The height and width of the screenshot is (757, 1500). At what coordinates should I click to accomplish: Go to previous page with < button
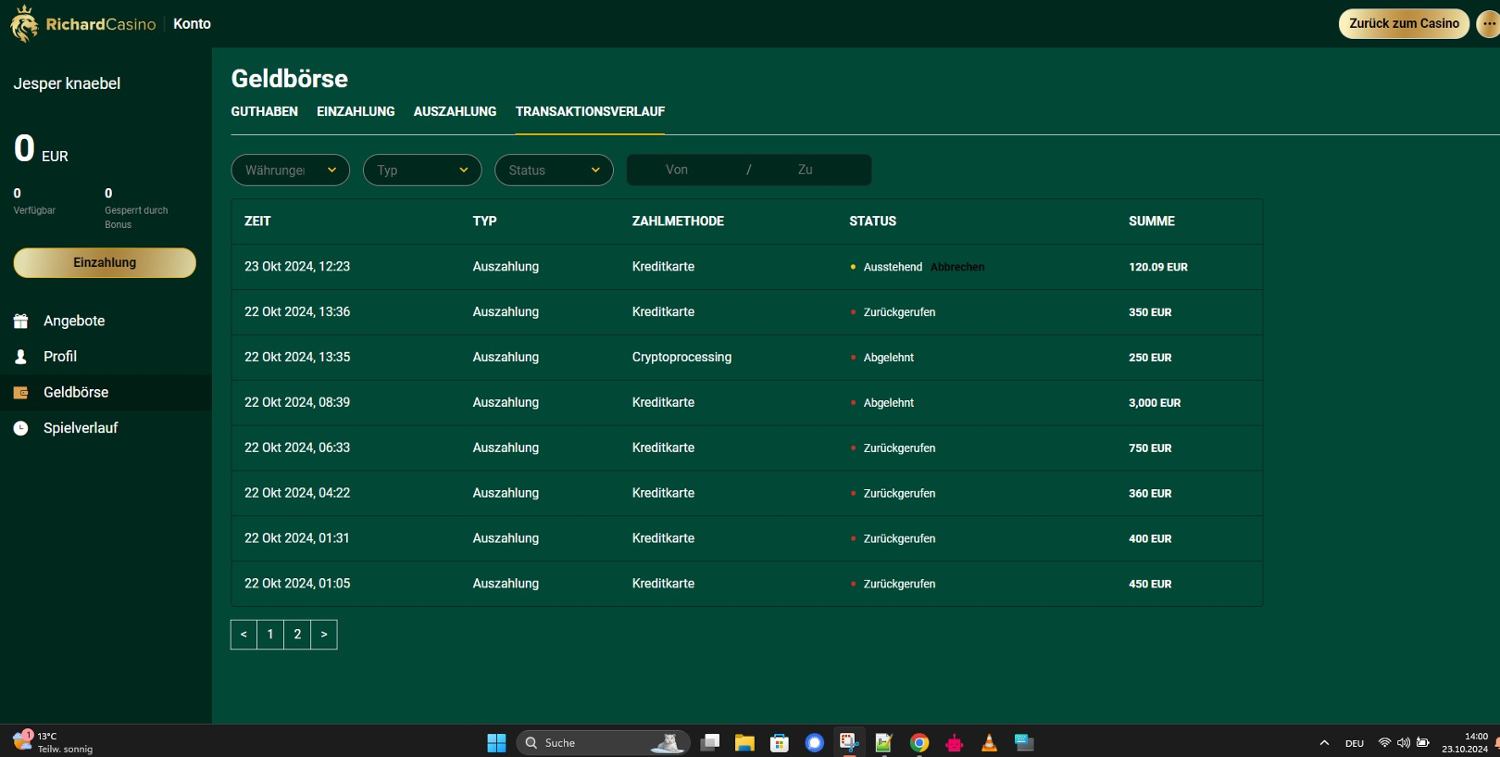coord(244,635)
